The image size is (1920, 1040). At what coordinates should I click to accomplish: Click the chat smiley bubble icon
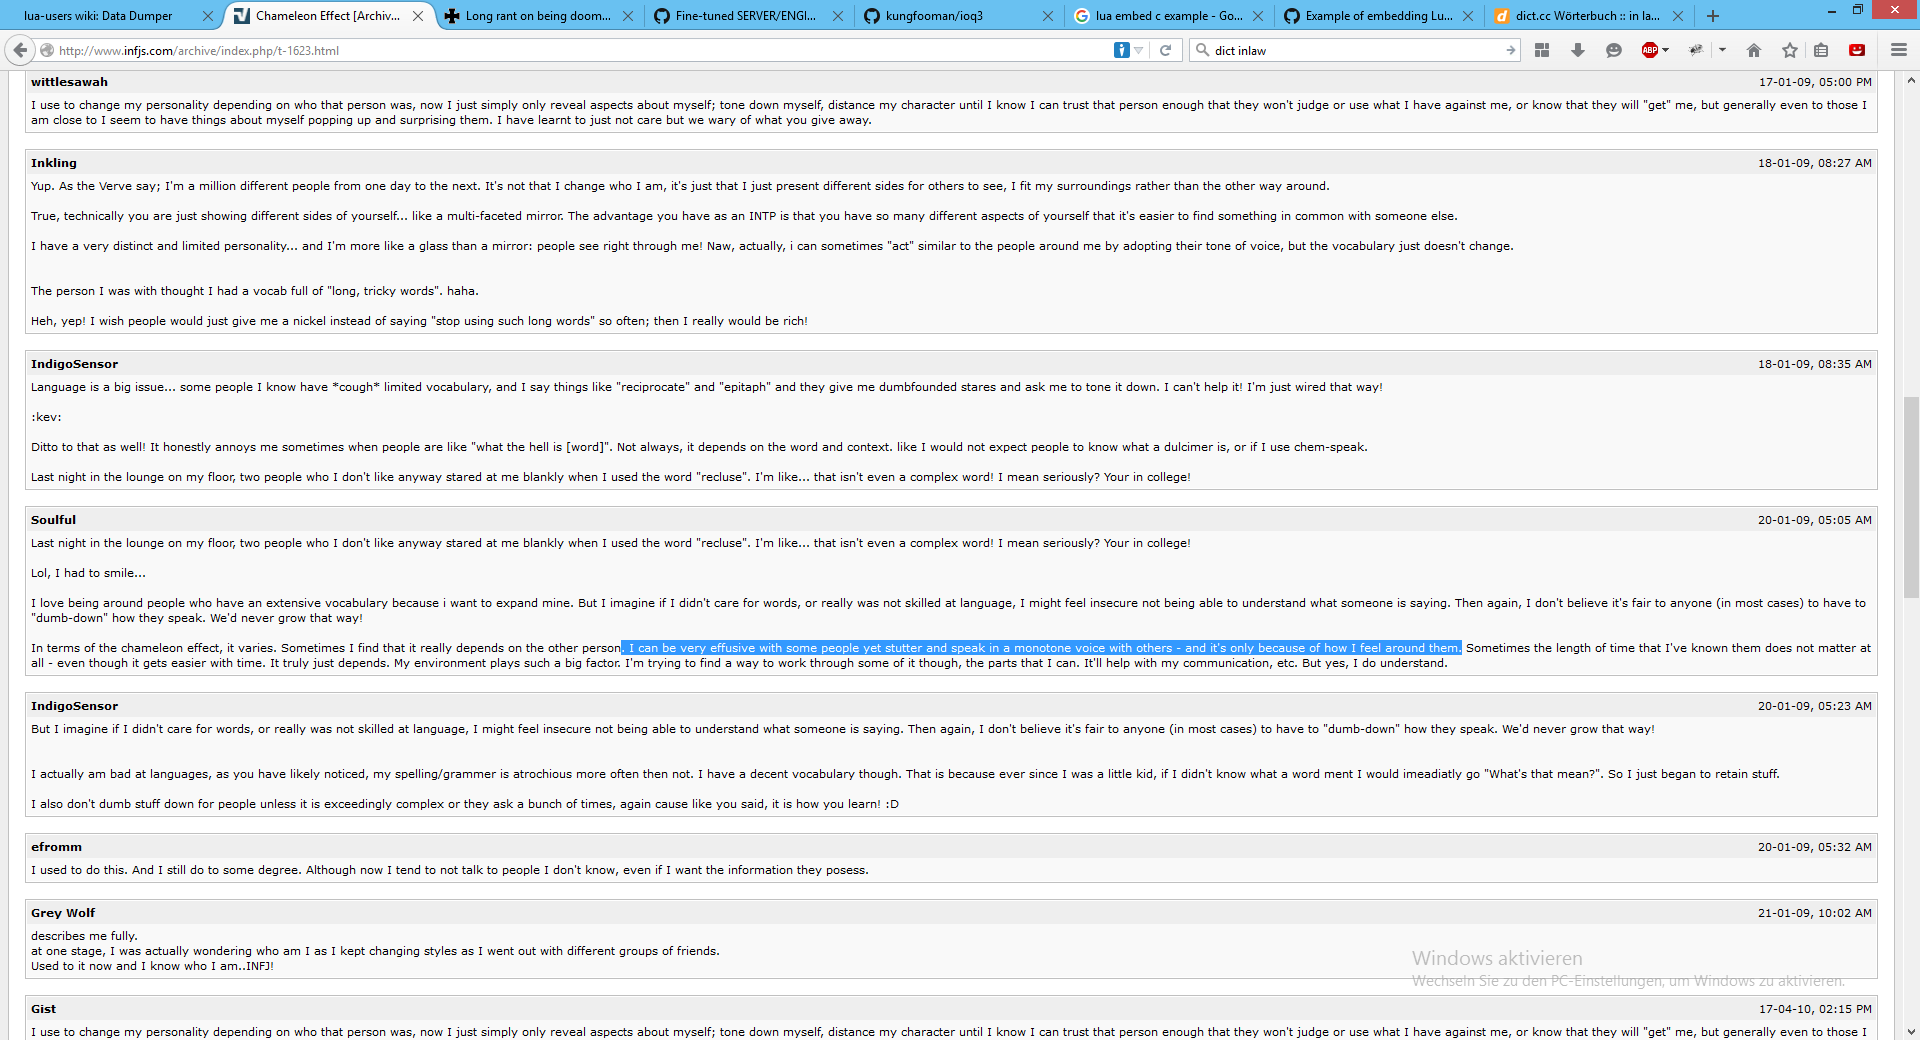1613,50
